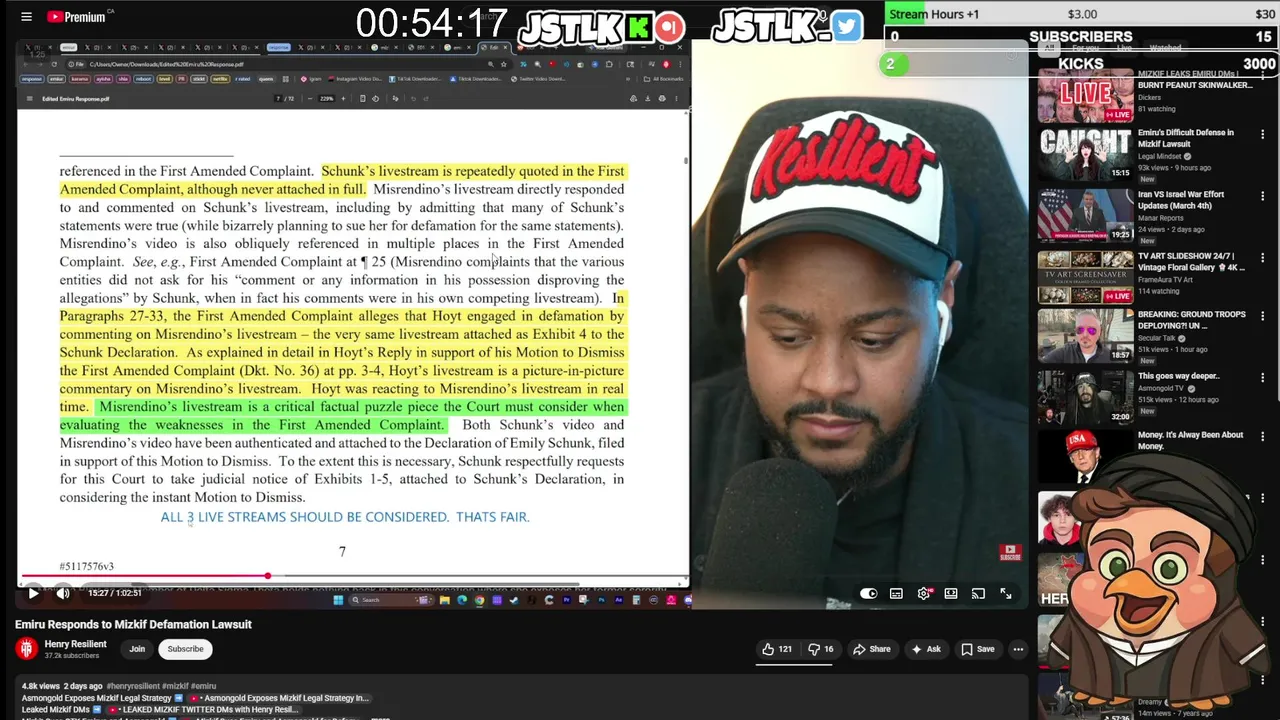This screenshot has height=720, width=1280.
Task: Share the video
Action: [x=871, y=649]
